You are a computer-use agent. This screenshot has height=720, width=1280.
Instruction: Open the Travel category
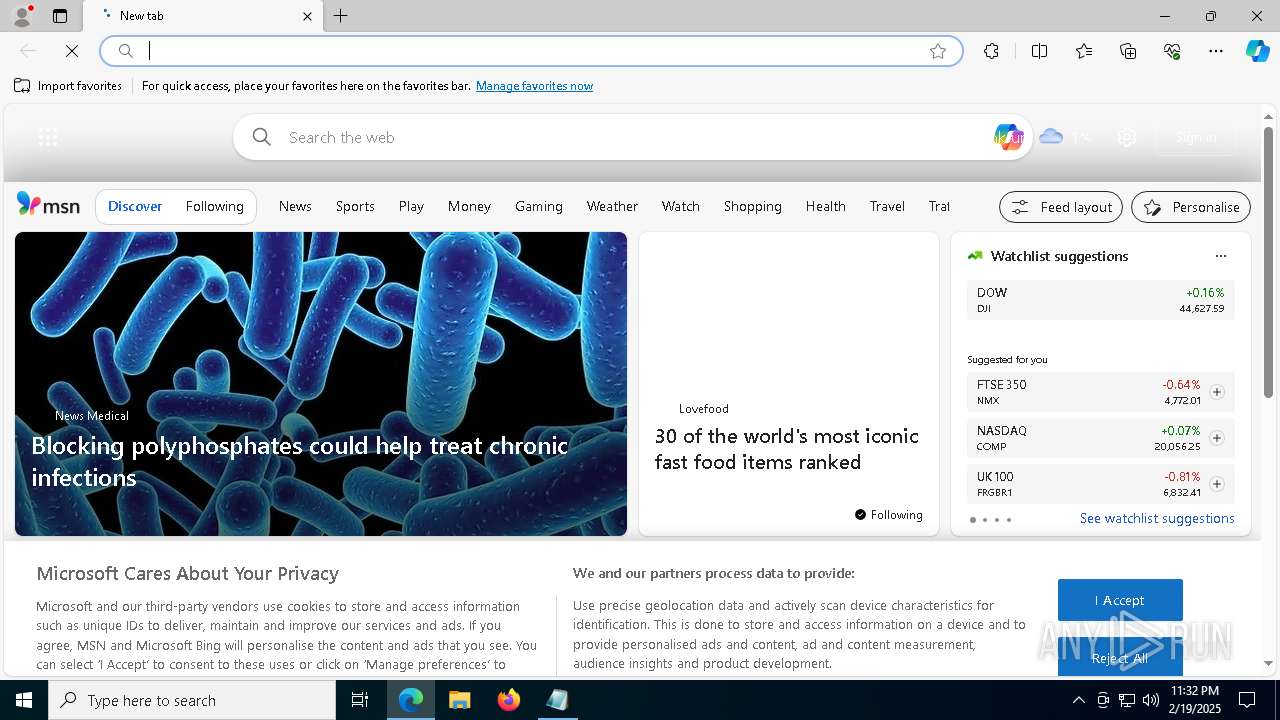887,206
